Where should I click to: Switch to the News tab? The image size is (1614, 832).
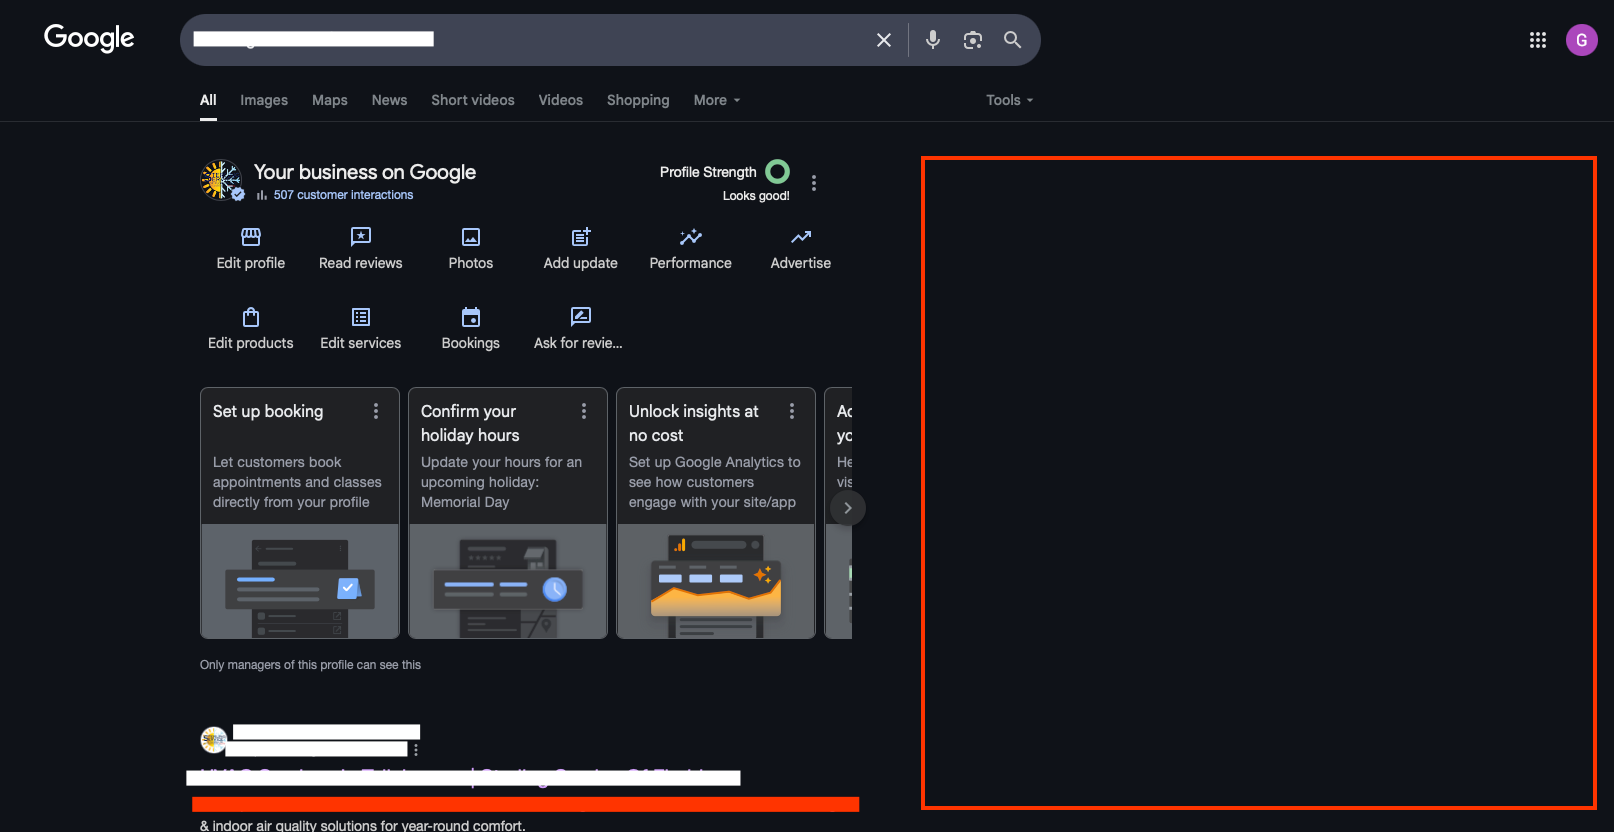click(x=389, y=100)
